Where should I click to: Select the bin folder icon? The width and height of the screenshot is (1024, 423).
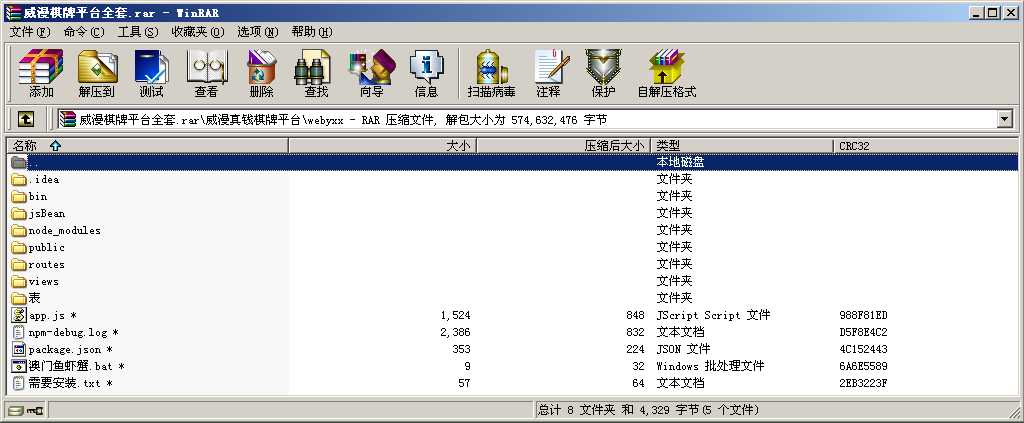point(19,196)
